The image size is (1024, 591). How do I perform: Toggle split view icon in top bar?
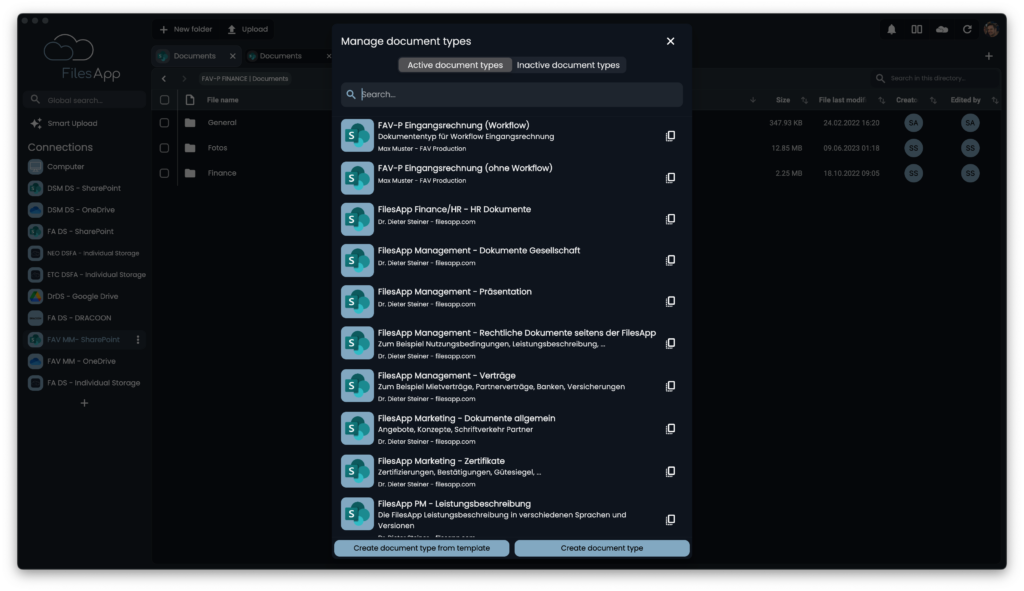917,29
